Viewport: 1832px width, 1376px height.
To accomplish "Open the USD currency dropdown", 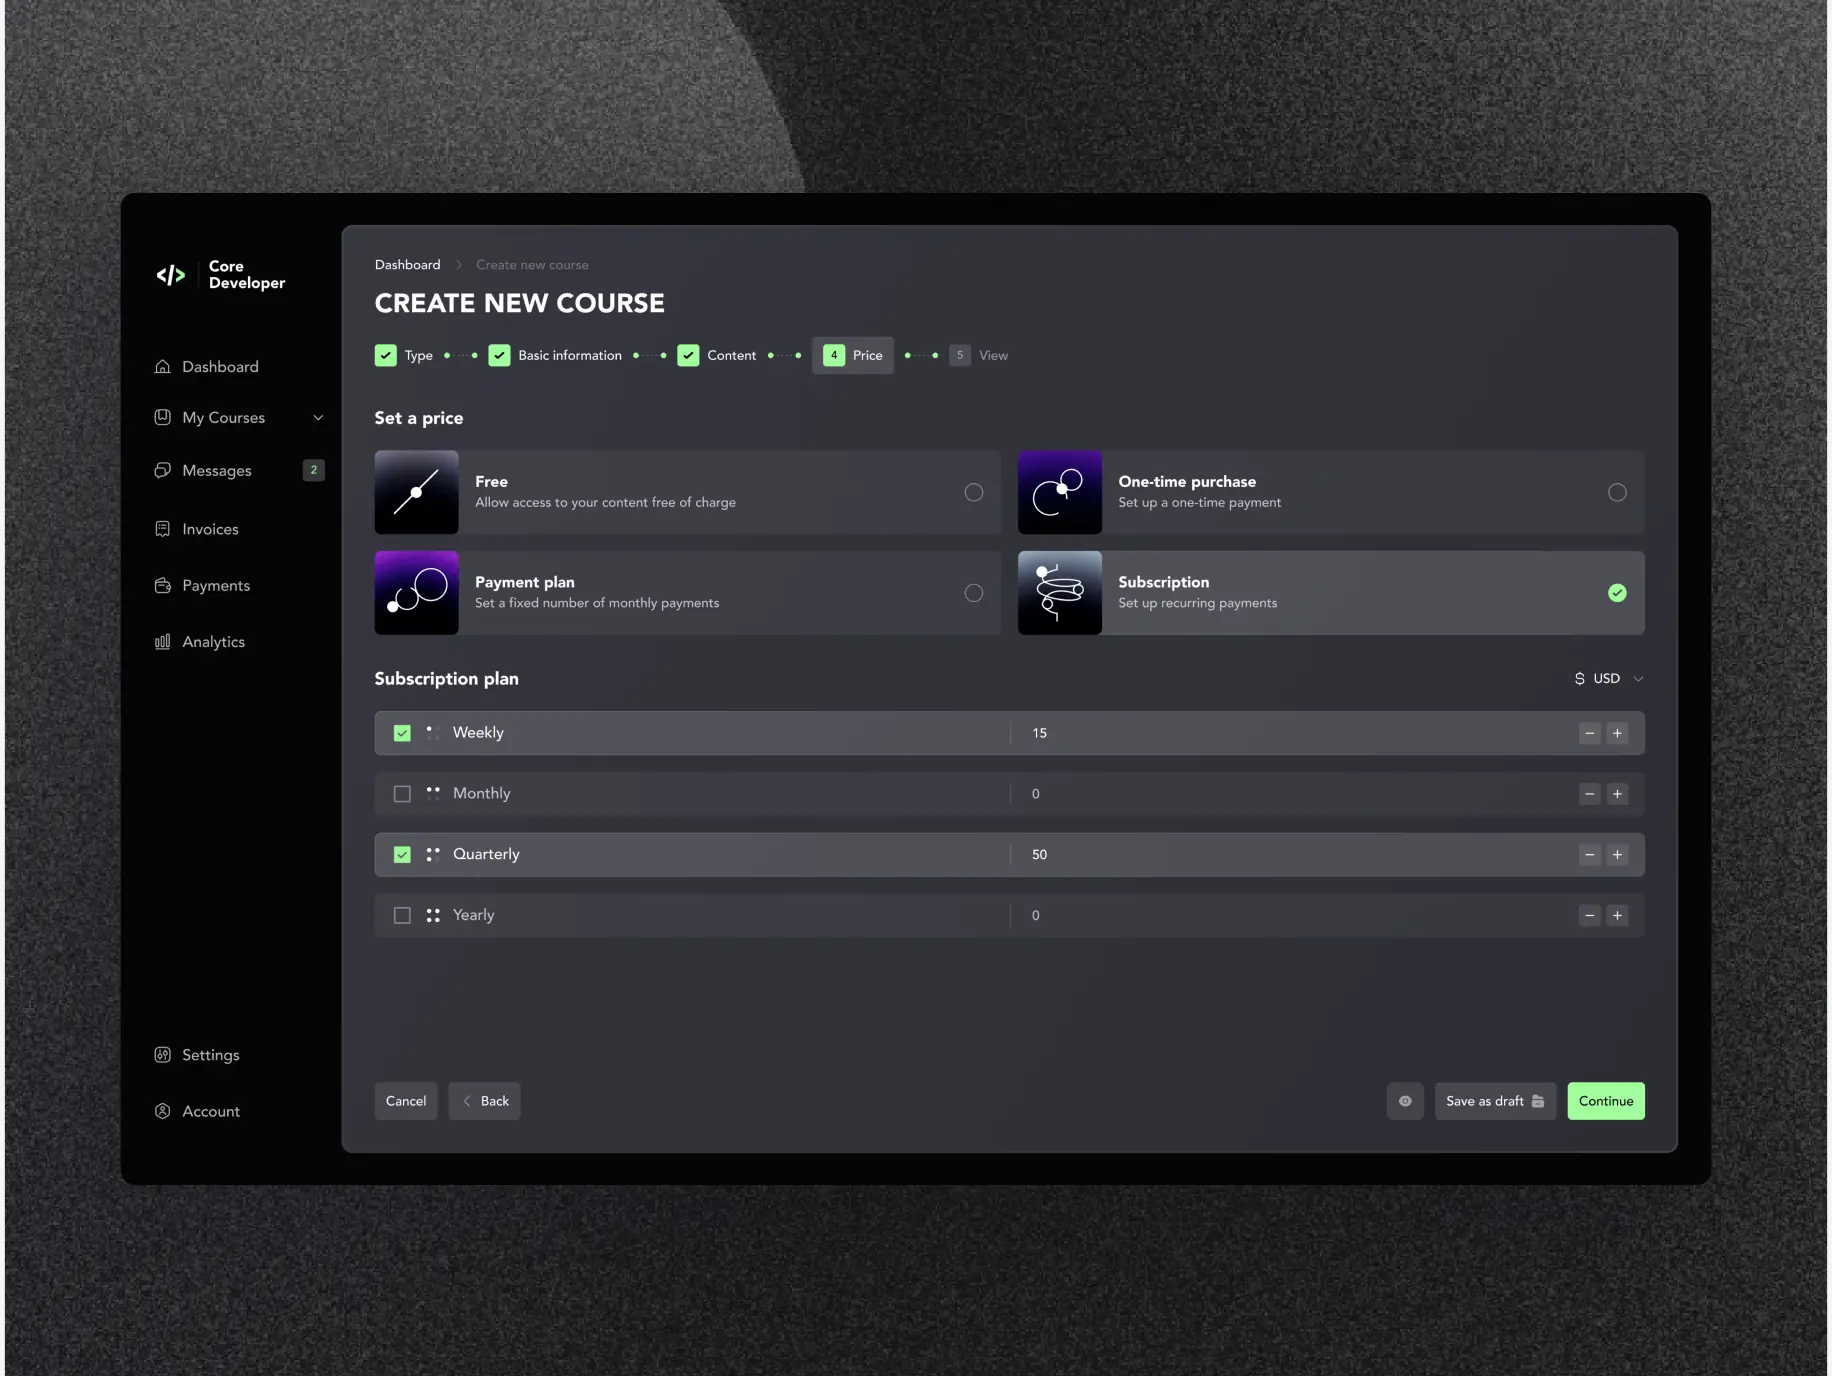I will pyautogui.click(x=1608, y=679).
